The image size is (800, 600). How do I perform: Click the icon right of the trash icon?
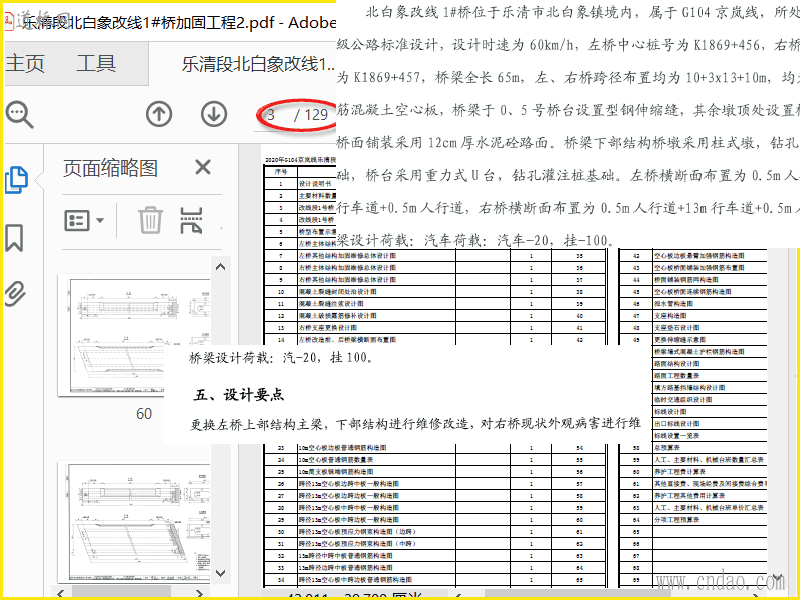(x=191, y=220)
